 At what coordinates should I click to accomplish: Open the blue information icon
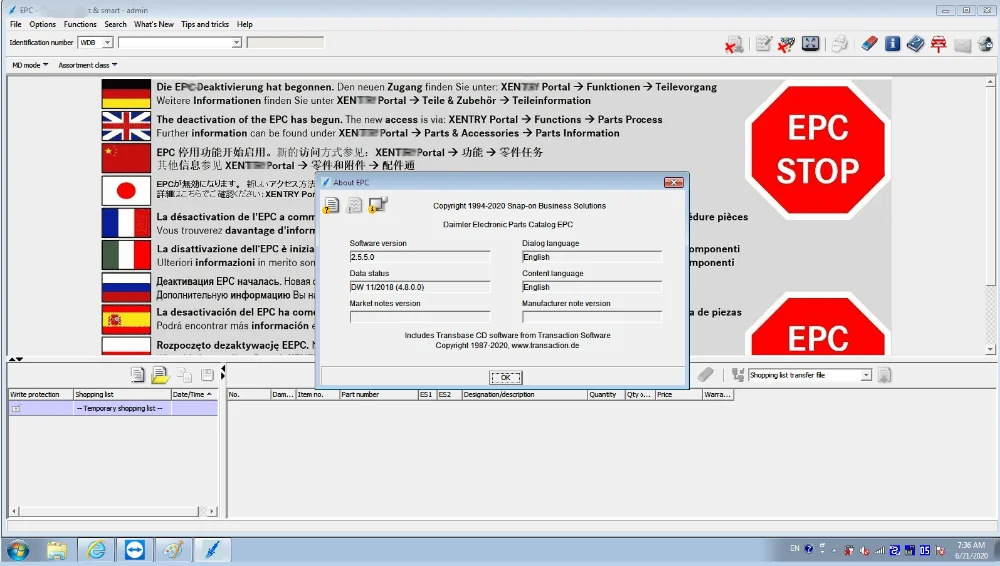click(892, 43)
